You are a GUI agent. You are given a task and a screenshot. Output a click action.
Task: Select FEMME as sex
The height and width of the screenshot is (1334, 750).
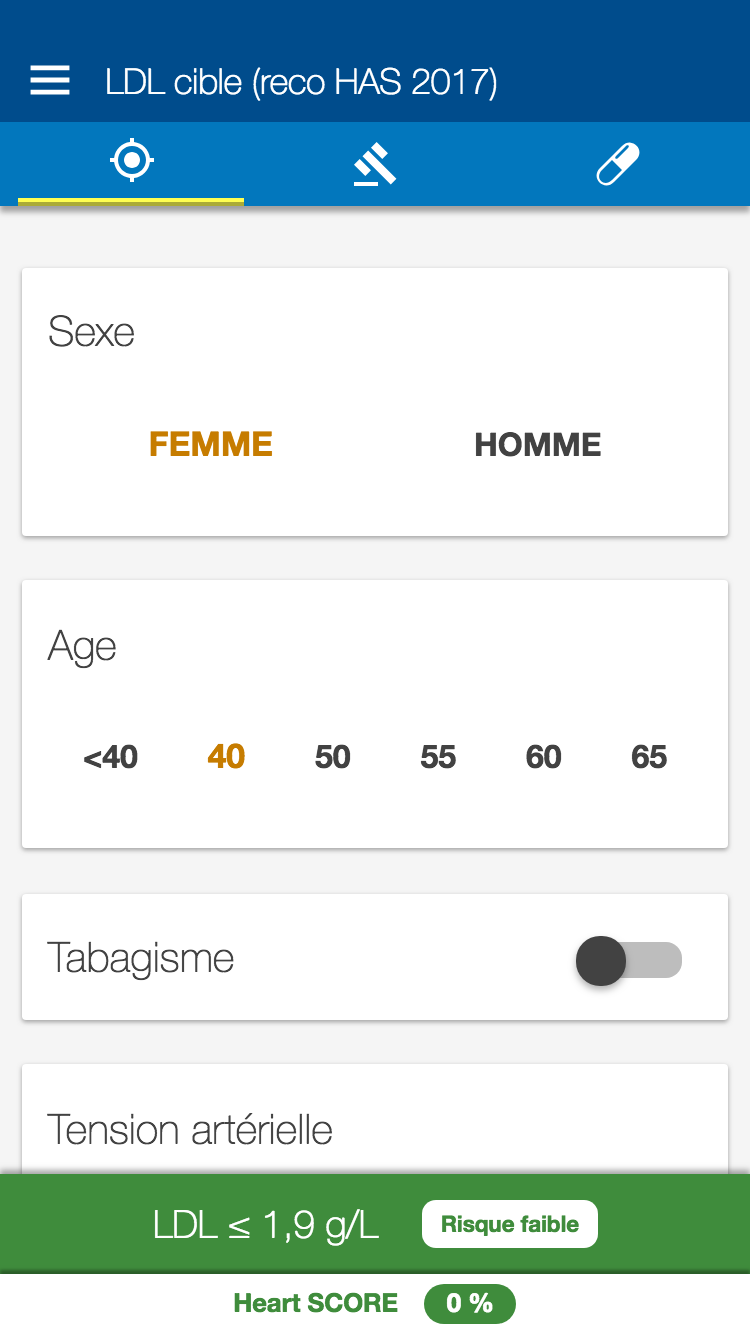point(211,444)
